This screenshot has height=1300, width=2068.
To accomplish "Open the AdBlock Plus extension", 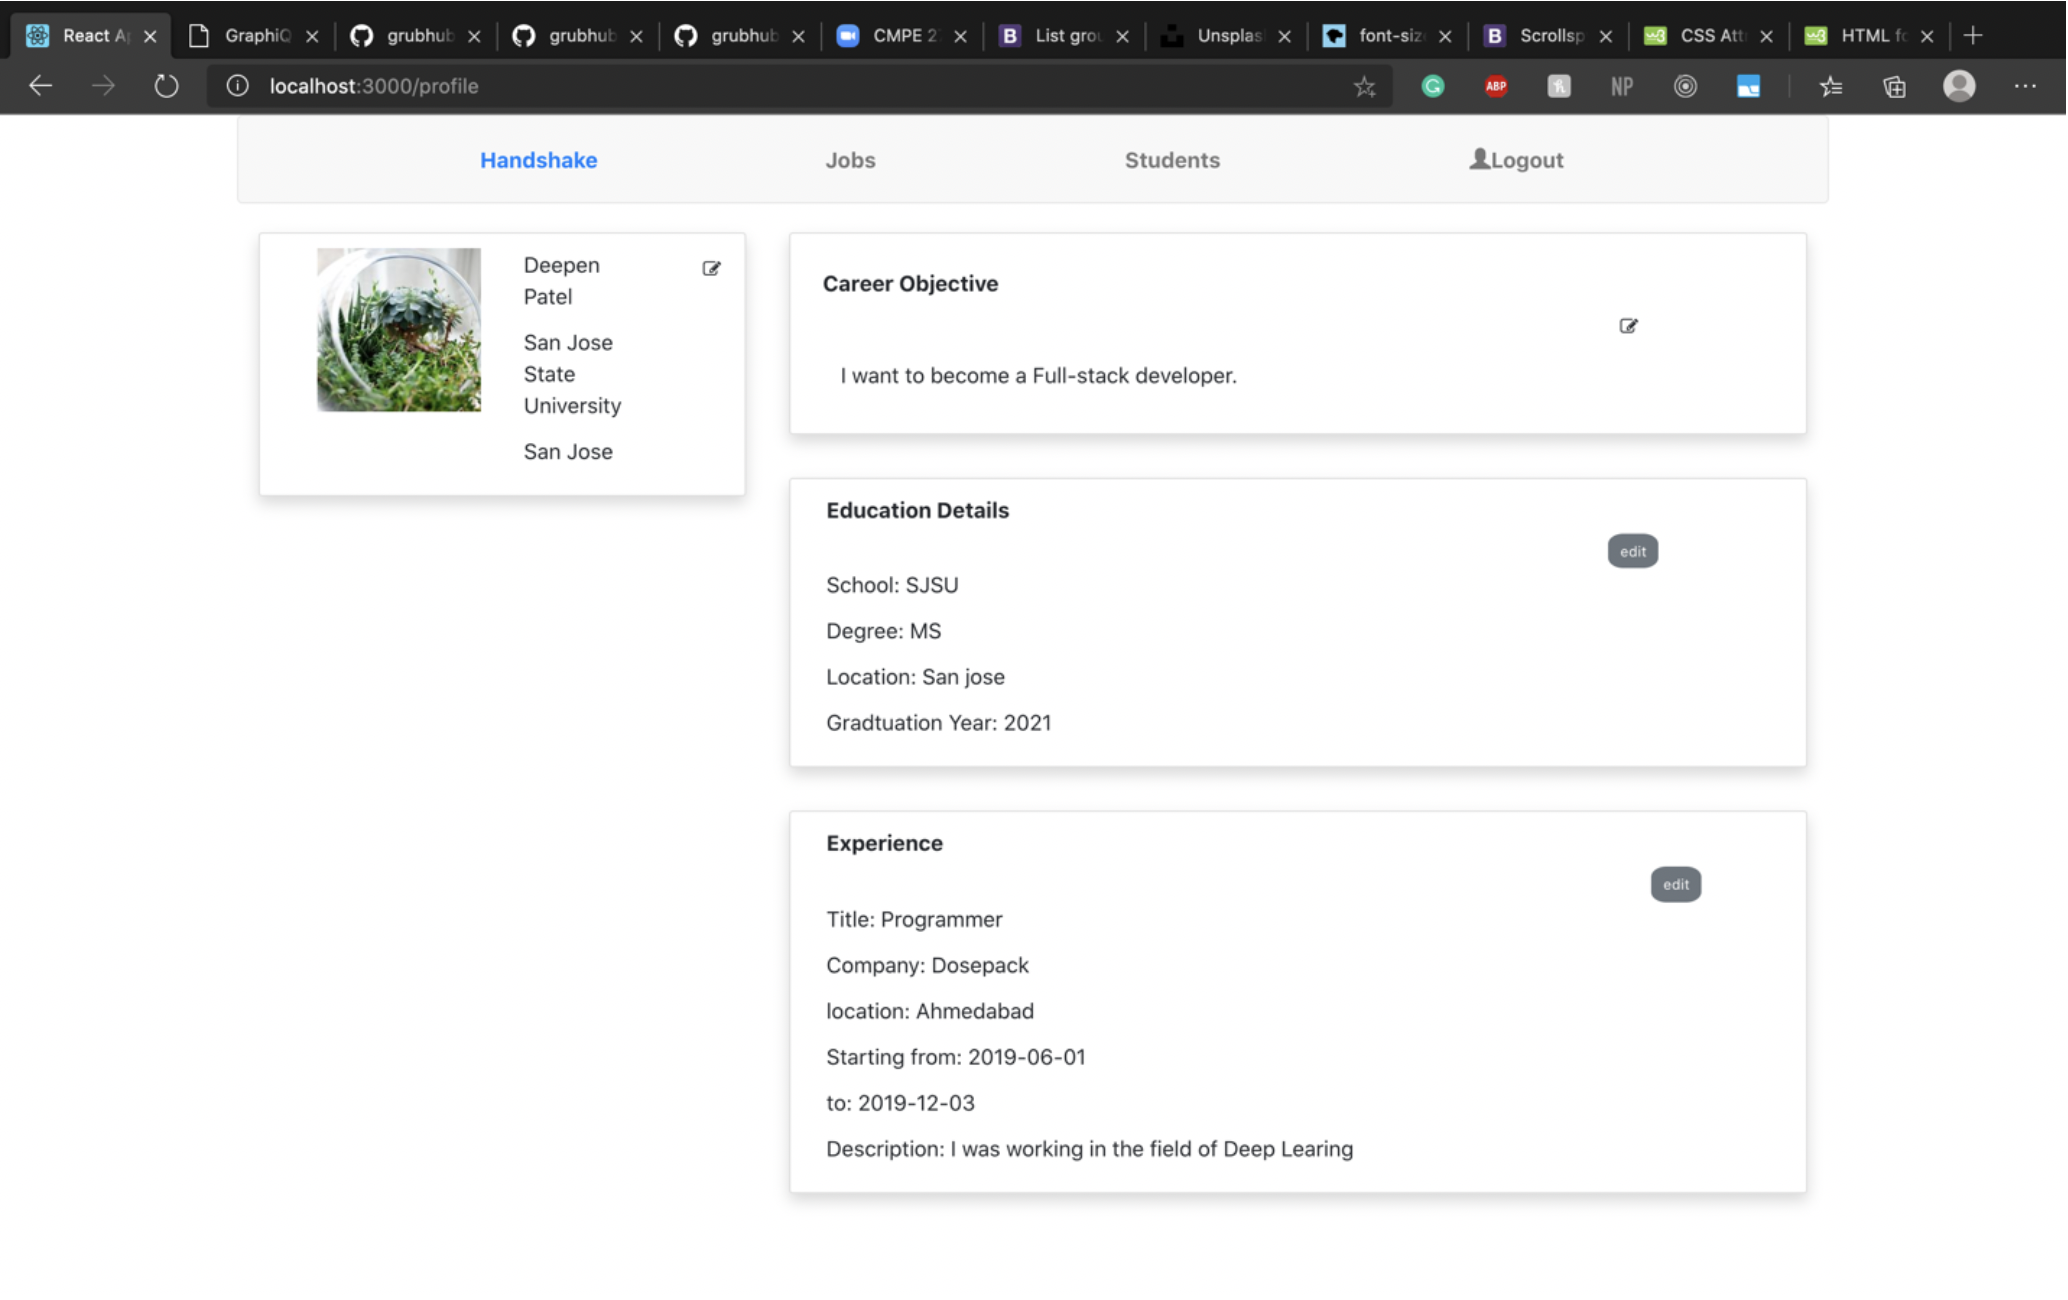I will 1495,86.
